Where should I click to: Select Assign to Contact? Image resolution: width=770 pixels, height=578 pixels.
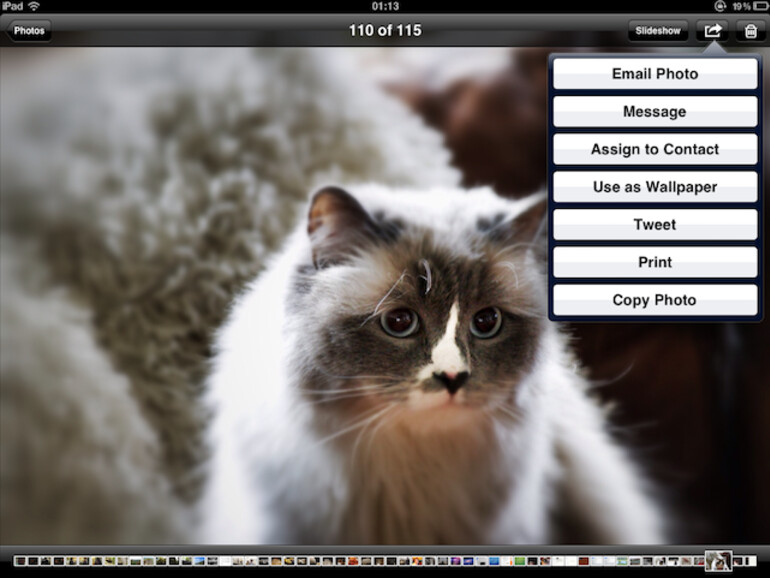click(655, 149)
